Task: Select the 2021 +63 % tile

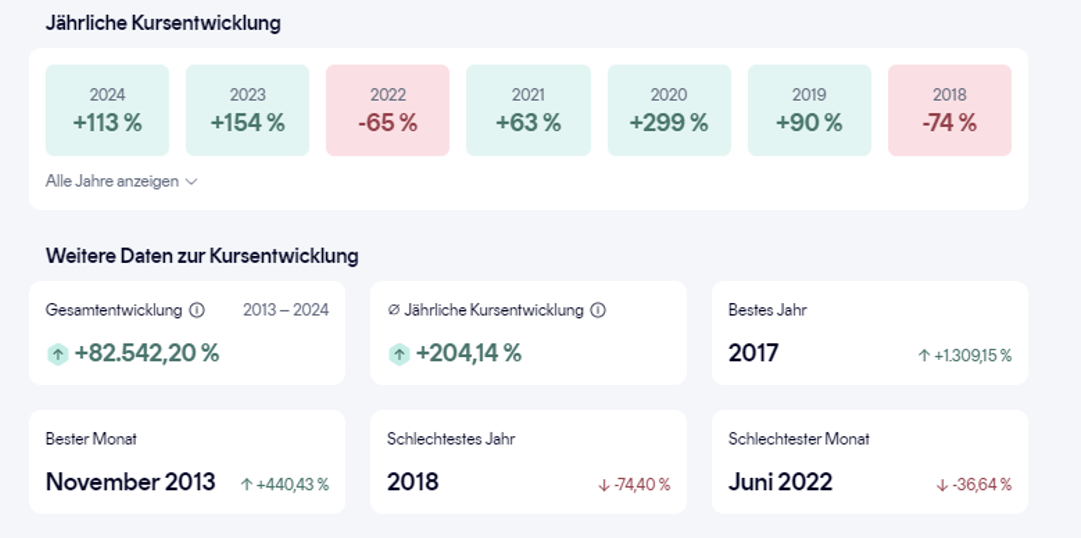Action: pyautogui.click(x=528, y=110)
